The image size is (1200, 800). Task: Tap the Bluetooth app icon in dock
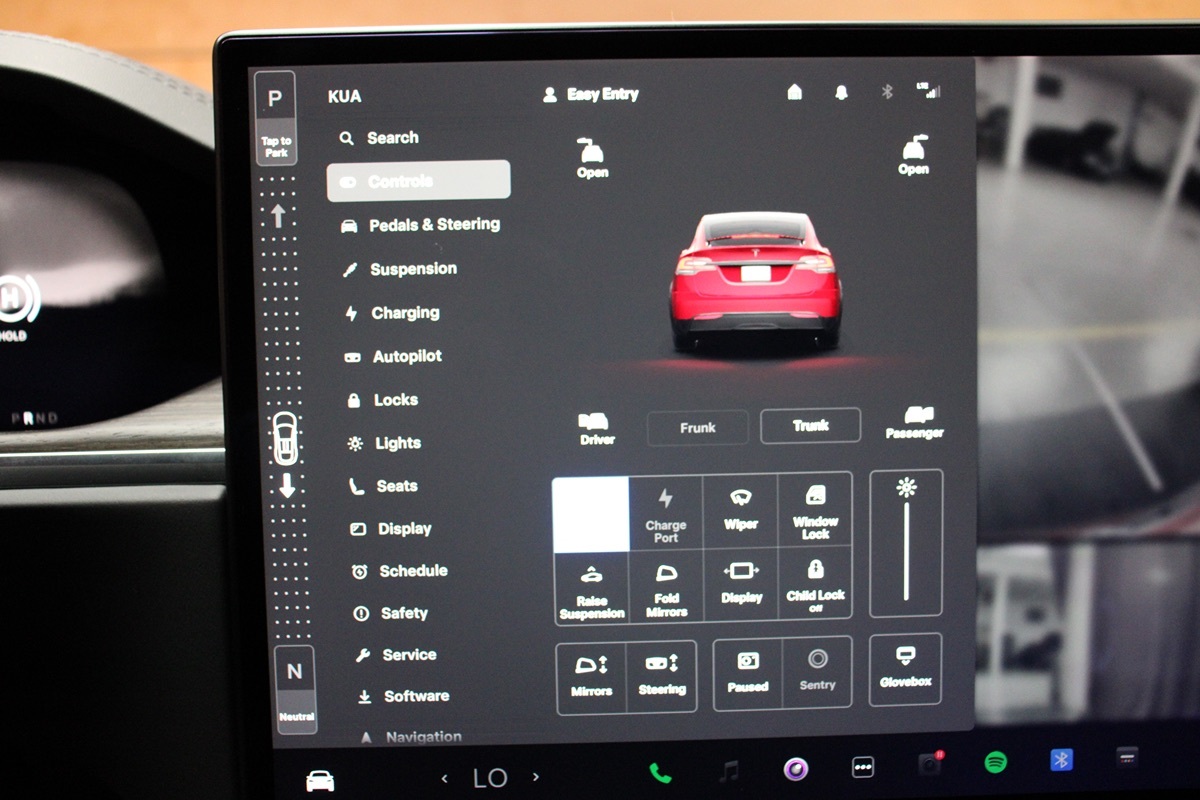(1061, 760)
